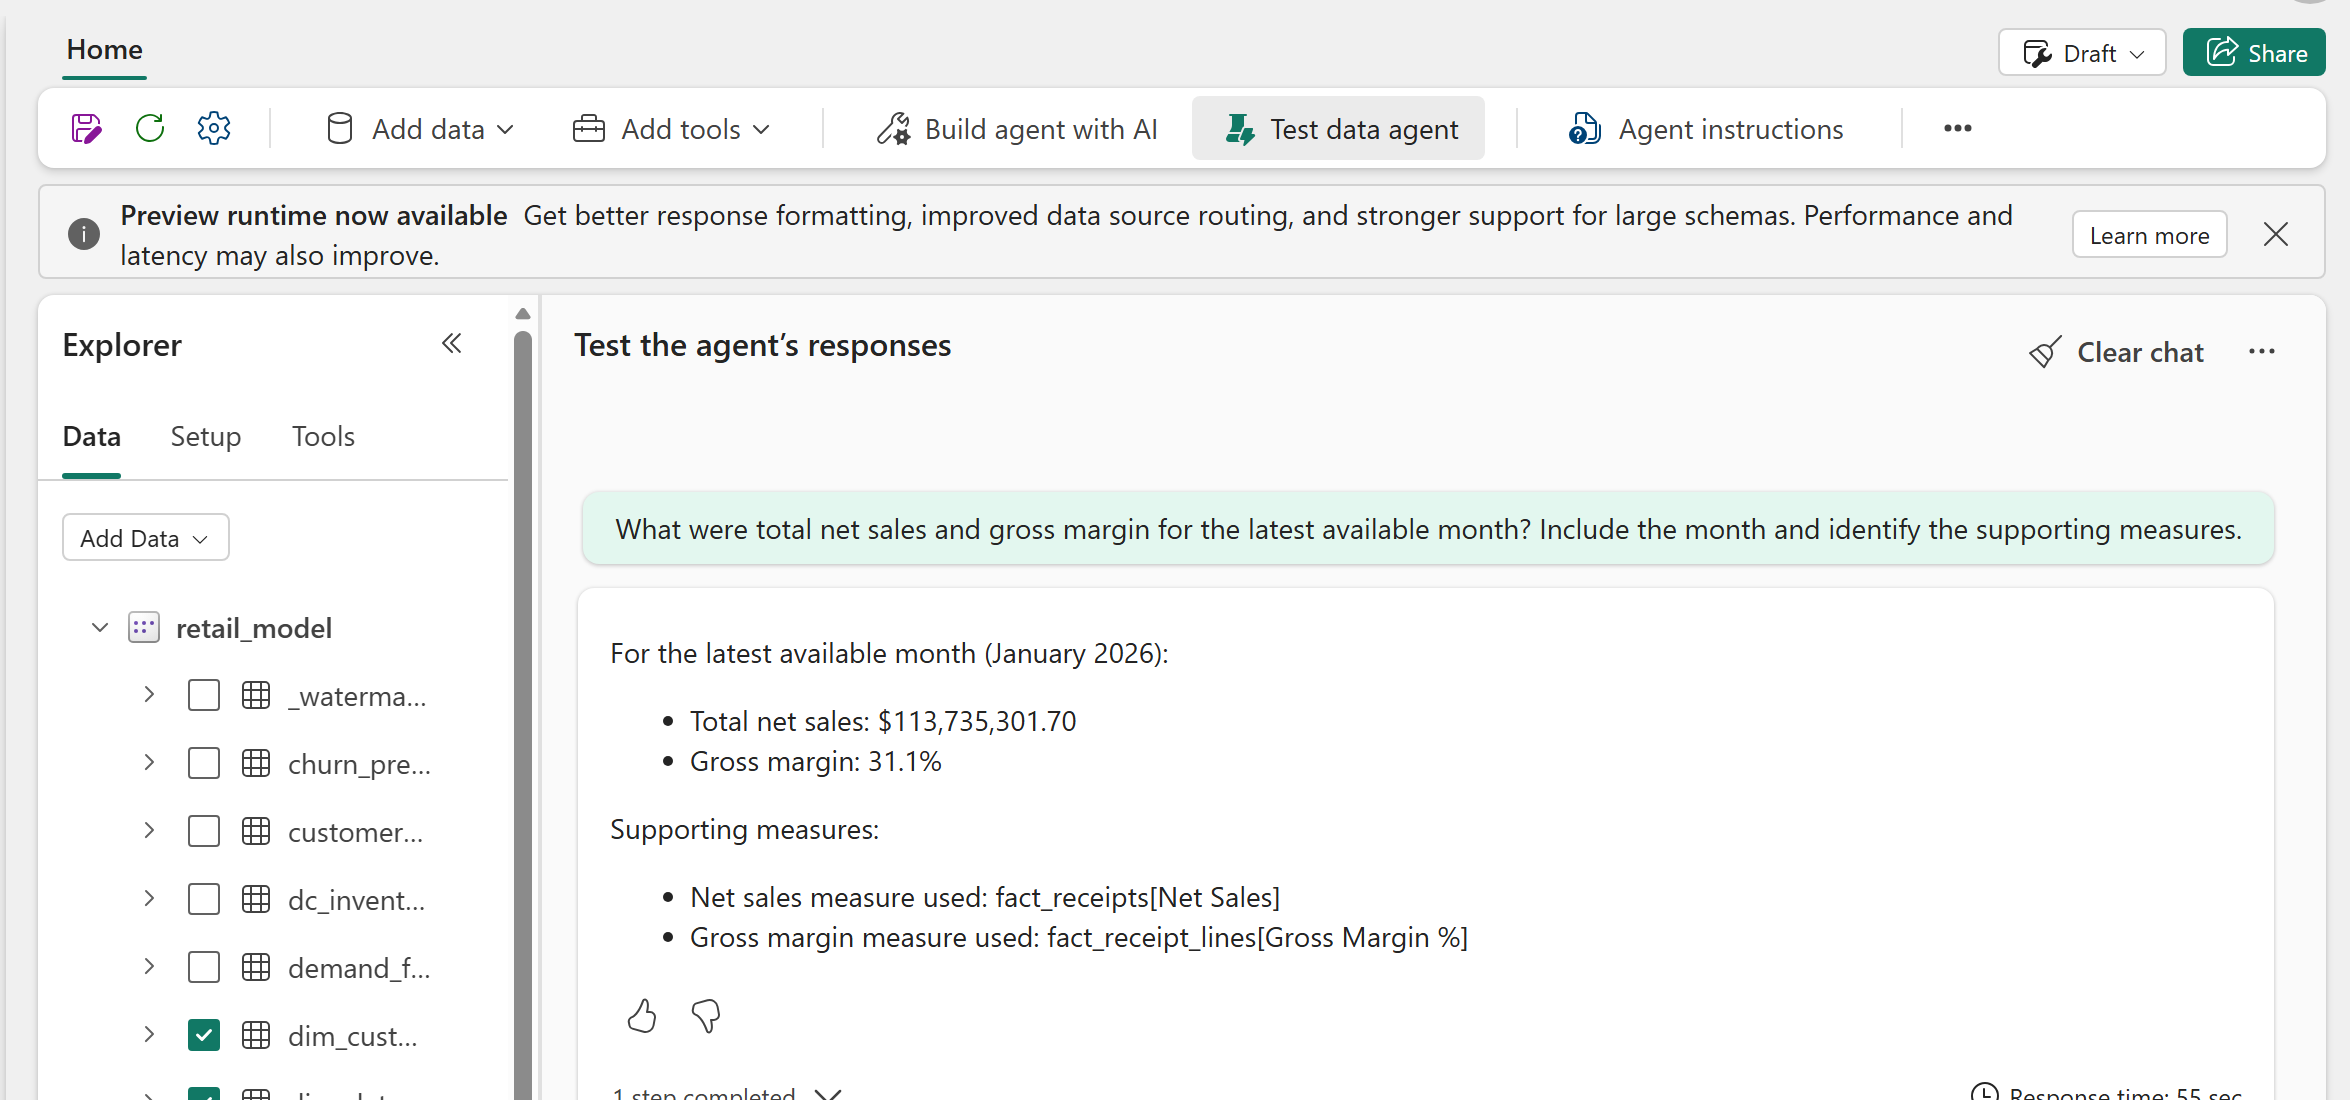Image resolution: width=2350 pixels, height=1100 pixels.
Task: Open the Add Data dropdown in Explorer
Action: 146,538
